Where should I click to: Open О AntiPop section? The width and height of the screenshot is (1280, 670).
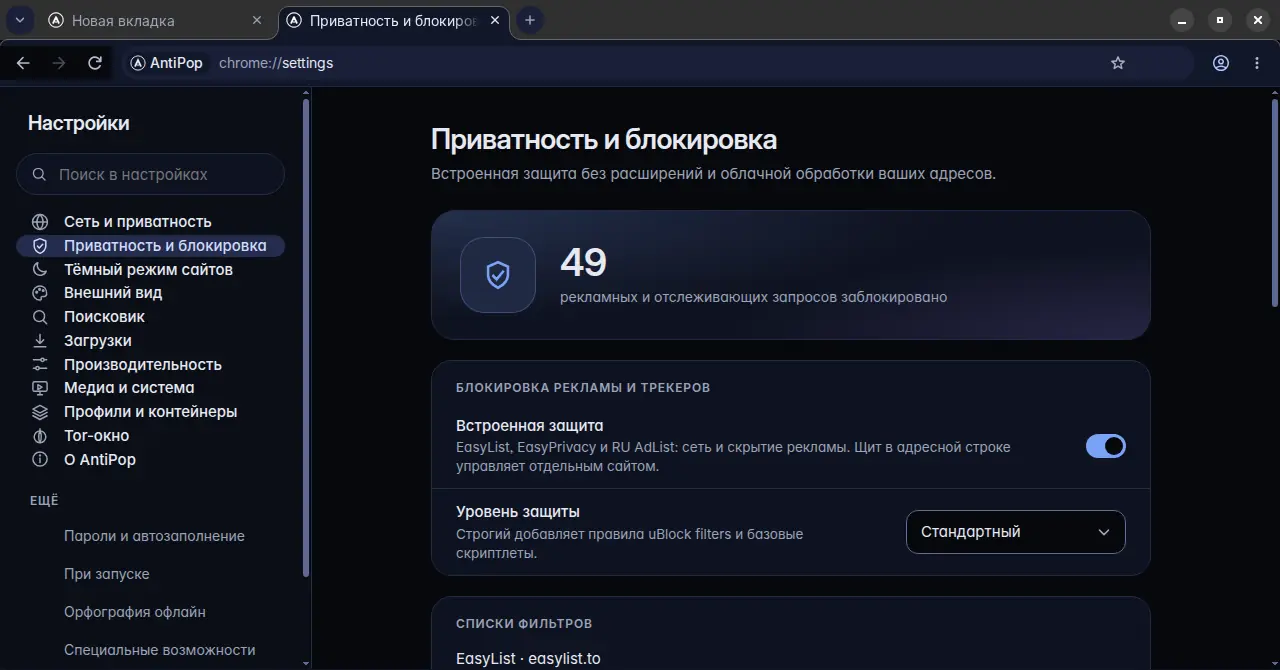(150, 460)
